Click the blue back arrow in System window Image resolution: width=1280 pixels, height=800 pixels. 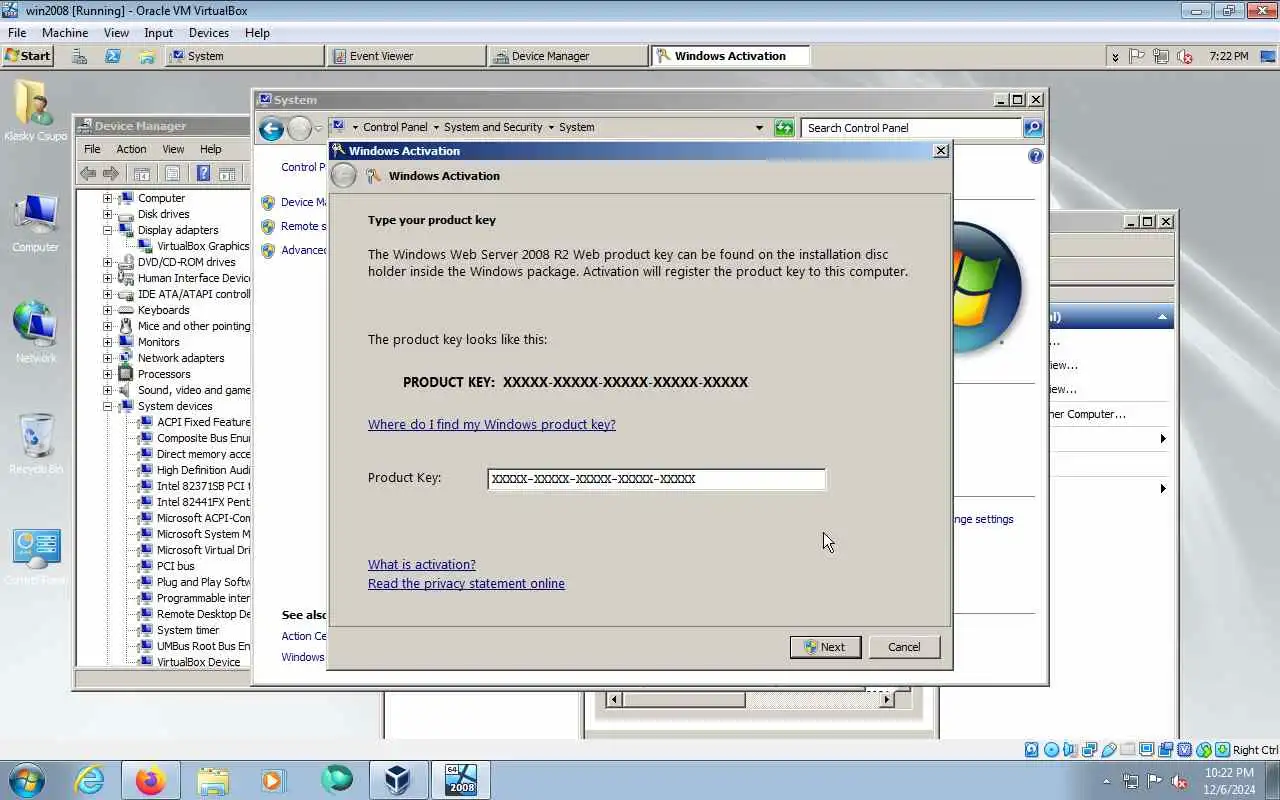[x=271, y=128]
